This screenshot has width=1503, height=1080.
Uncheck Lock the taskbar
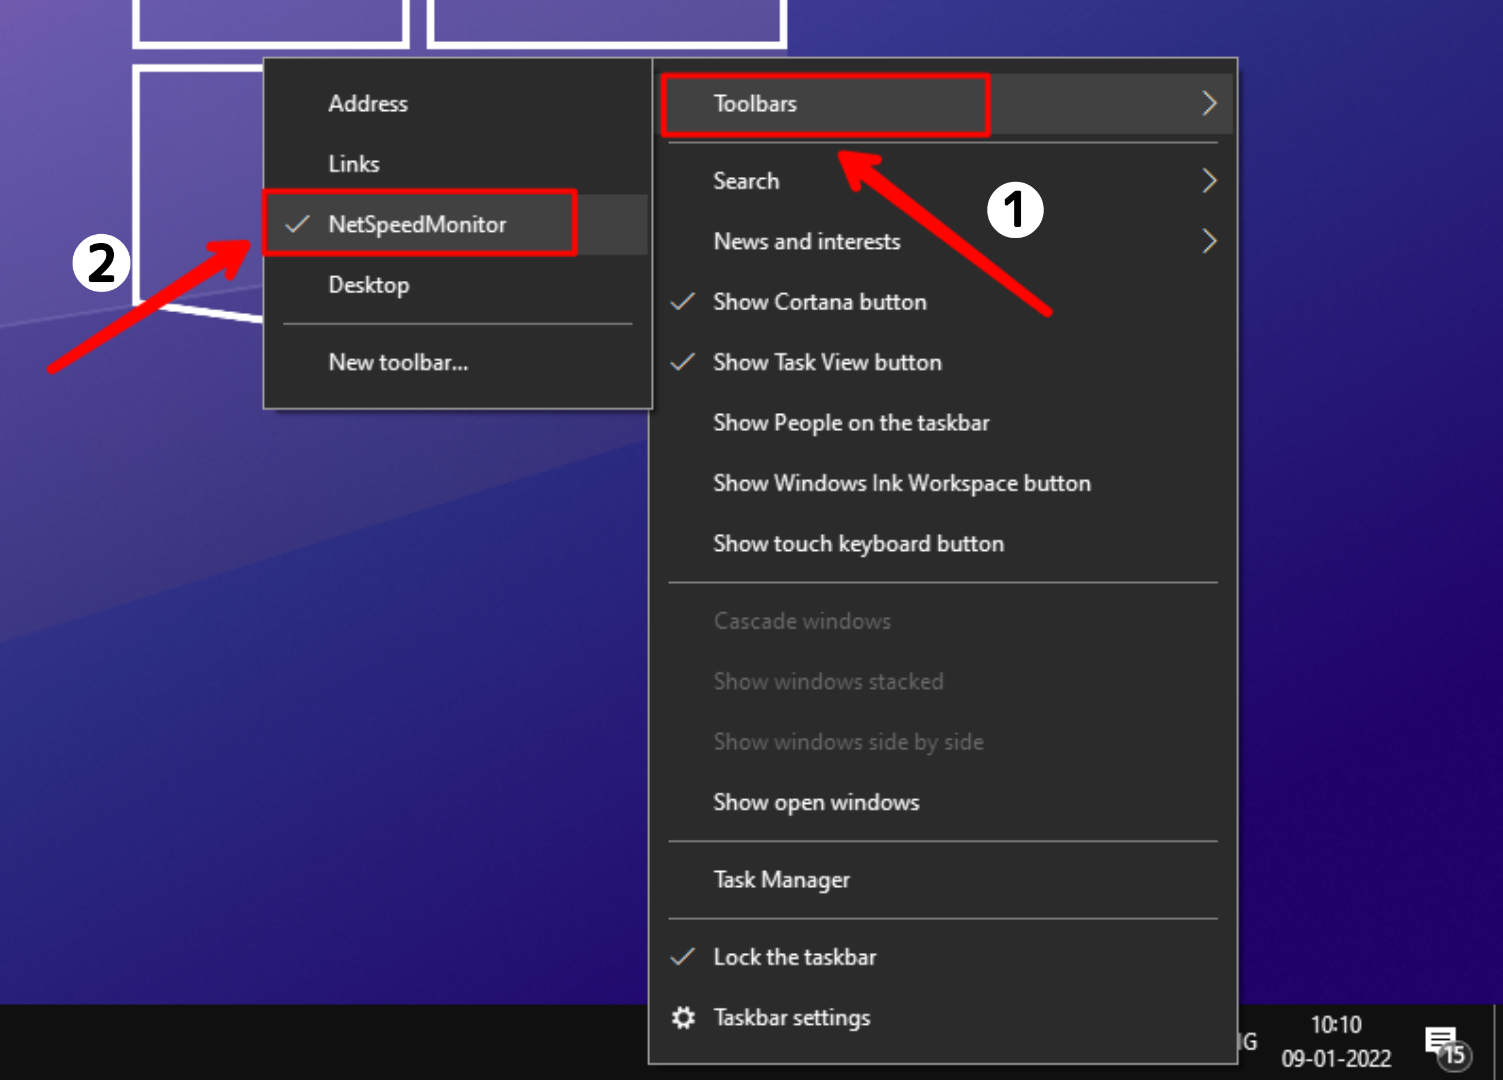click(x=793, y=957)
